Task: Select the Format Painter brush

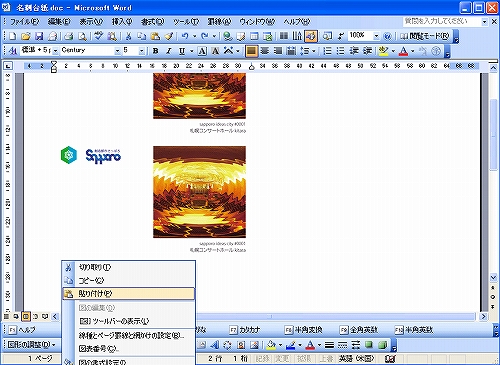Action: [x=169, y=36]
